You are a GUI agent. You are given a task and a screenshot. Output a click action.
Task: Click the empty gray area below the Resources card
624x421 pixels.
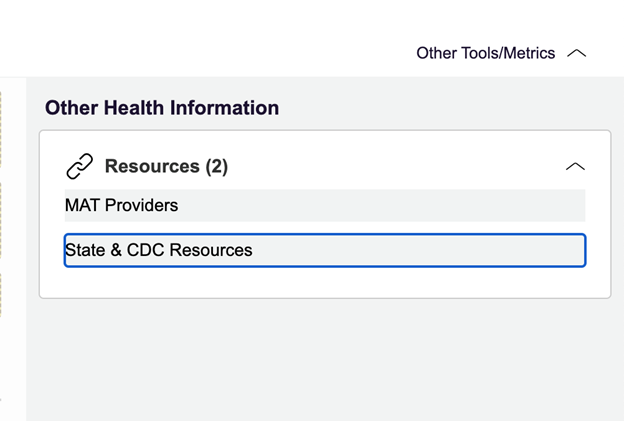click(325, 358)
